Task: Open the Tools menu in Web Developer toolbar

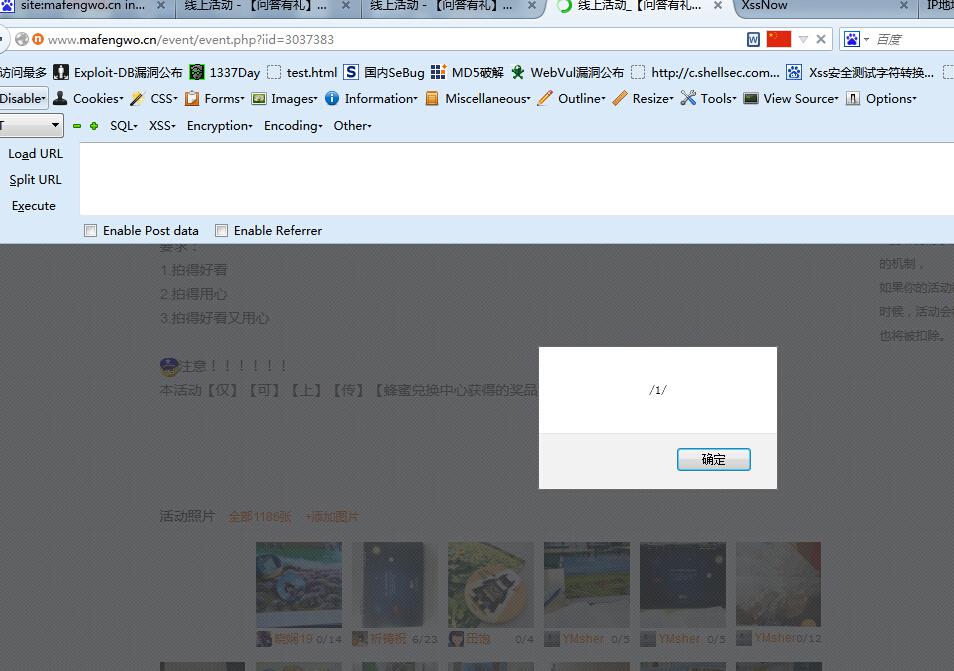Action: pos(718,99)
